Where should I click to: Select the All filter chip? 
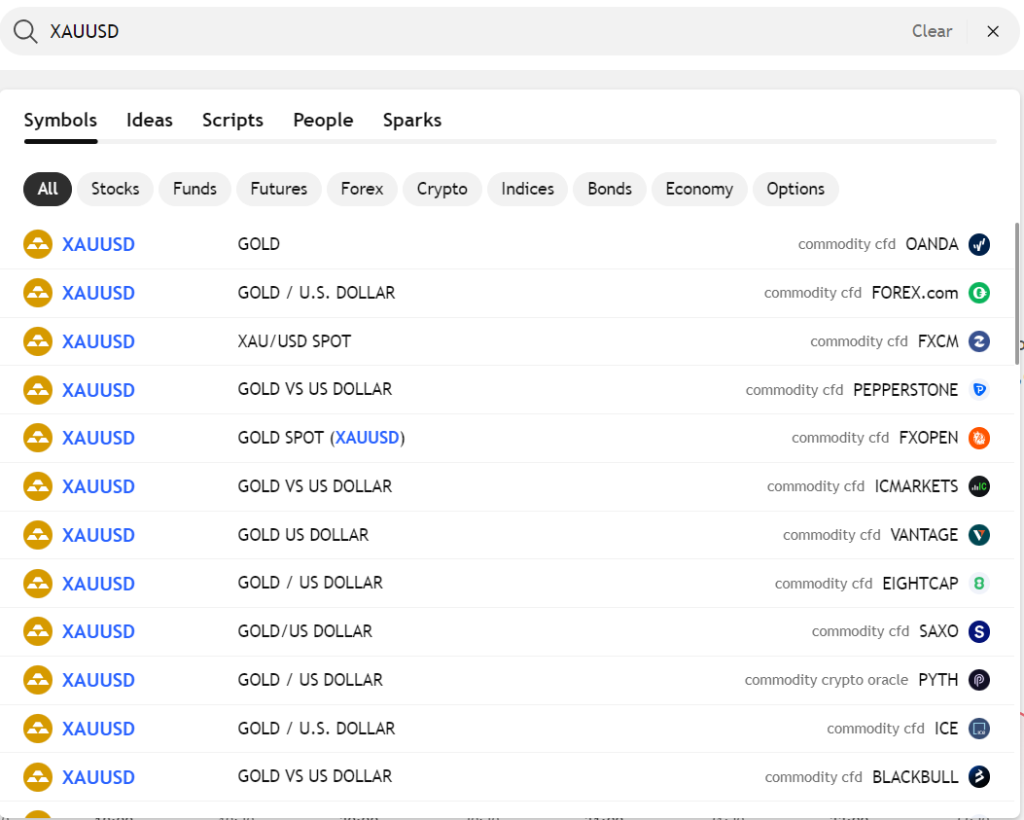click(x=48, y=189)
